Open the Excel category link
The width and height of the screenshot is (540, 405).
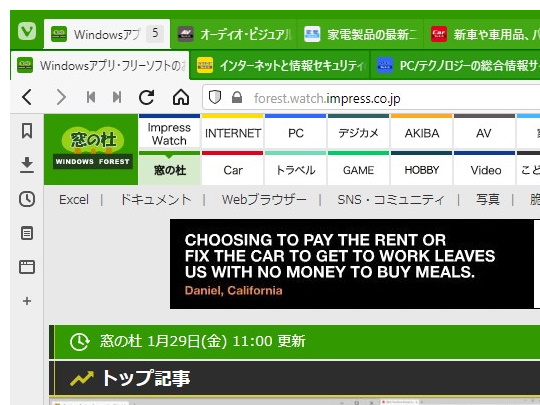74,200
